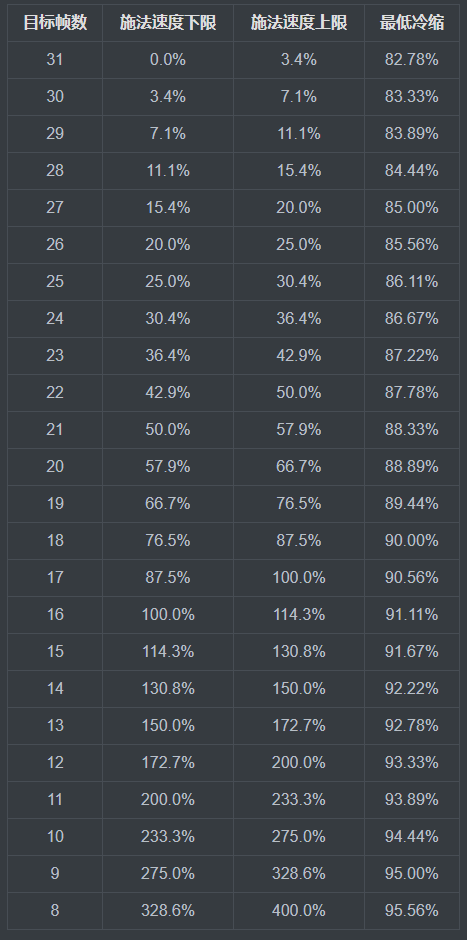The height and width of the screenshot is (940, 467).
Task: Click the 85.00% minimum cooldown value
Action: coord(412,208)
